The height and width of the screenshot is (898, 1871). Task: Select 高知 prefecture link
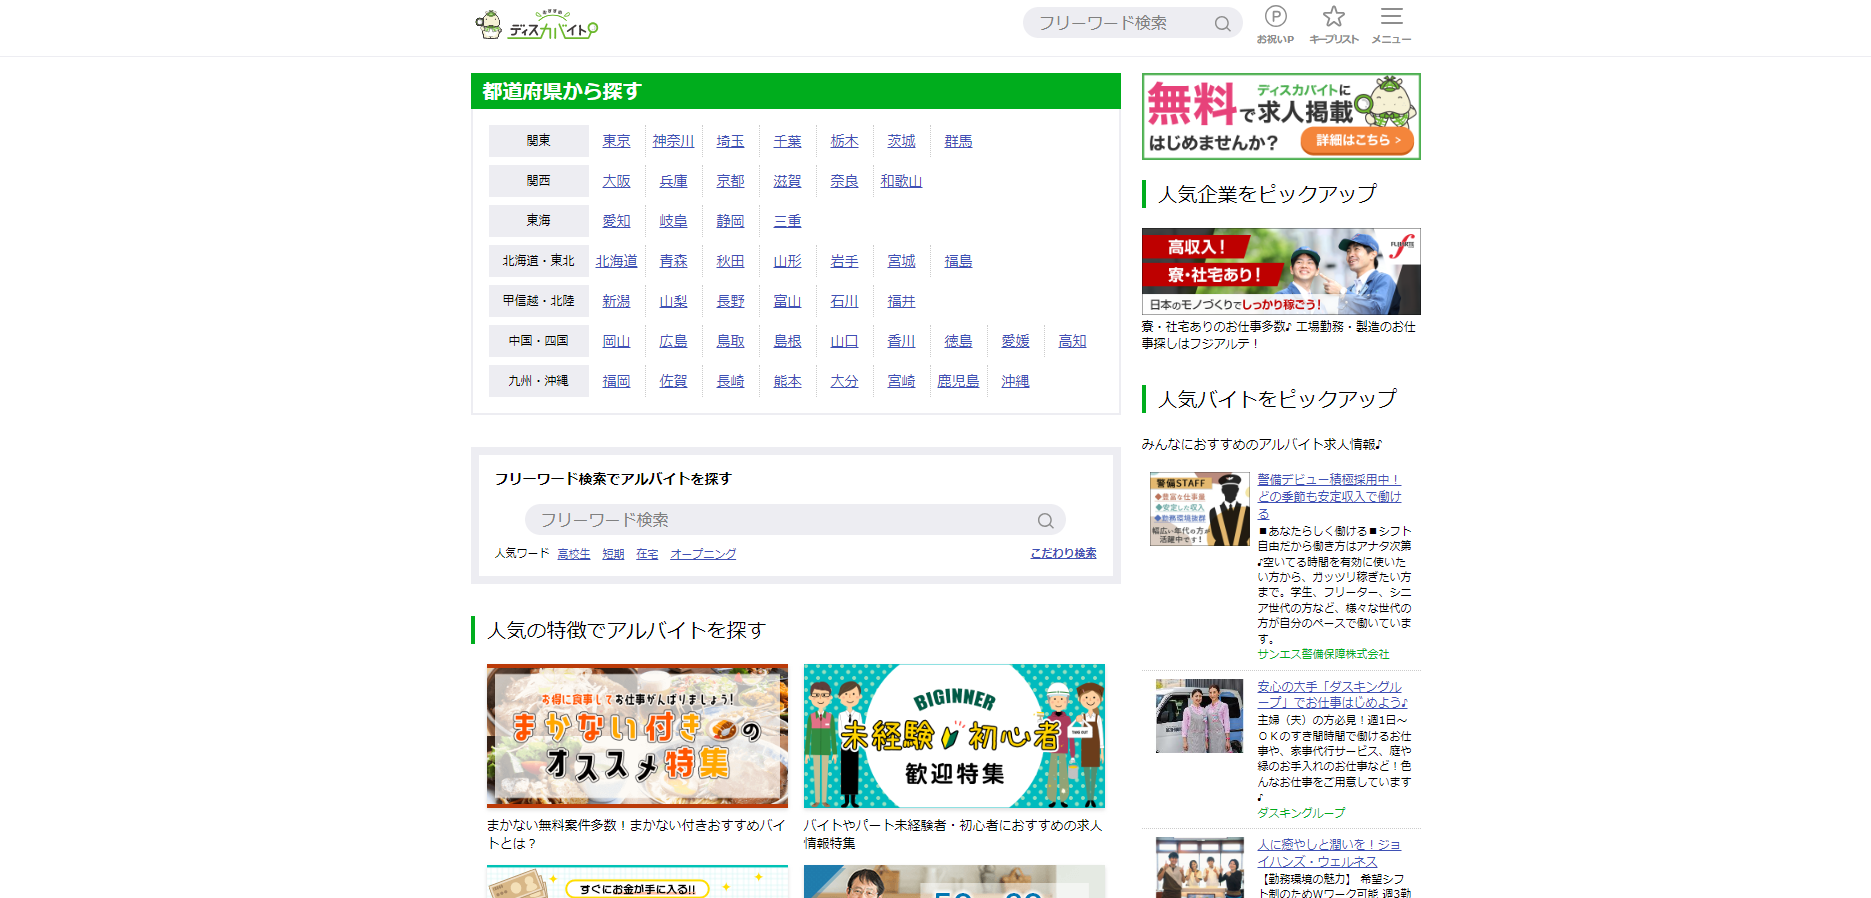pos(1072,341)
